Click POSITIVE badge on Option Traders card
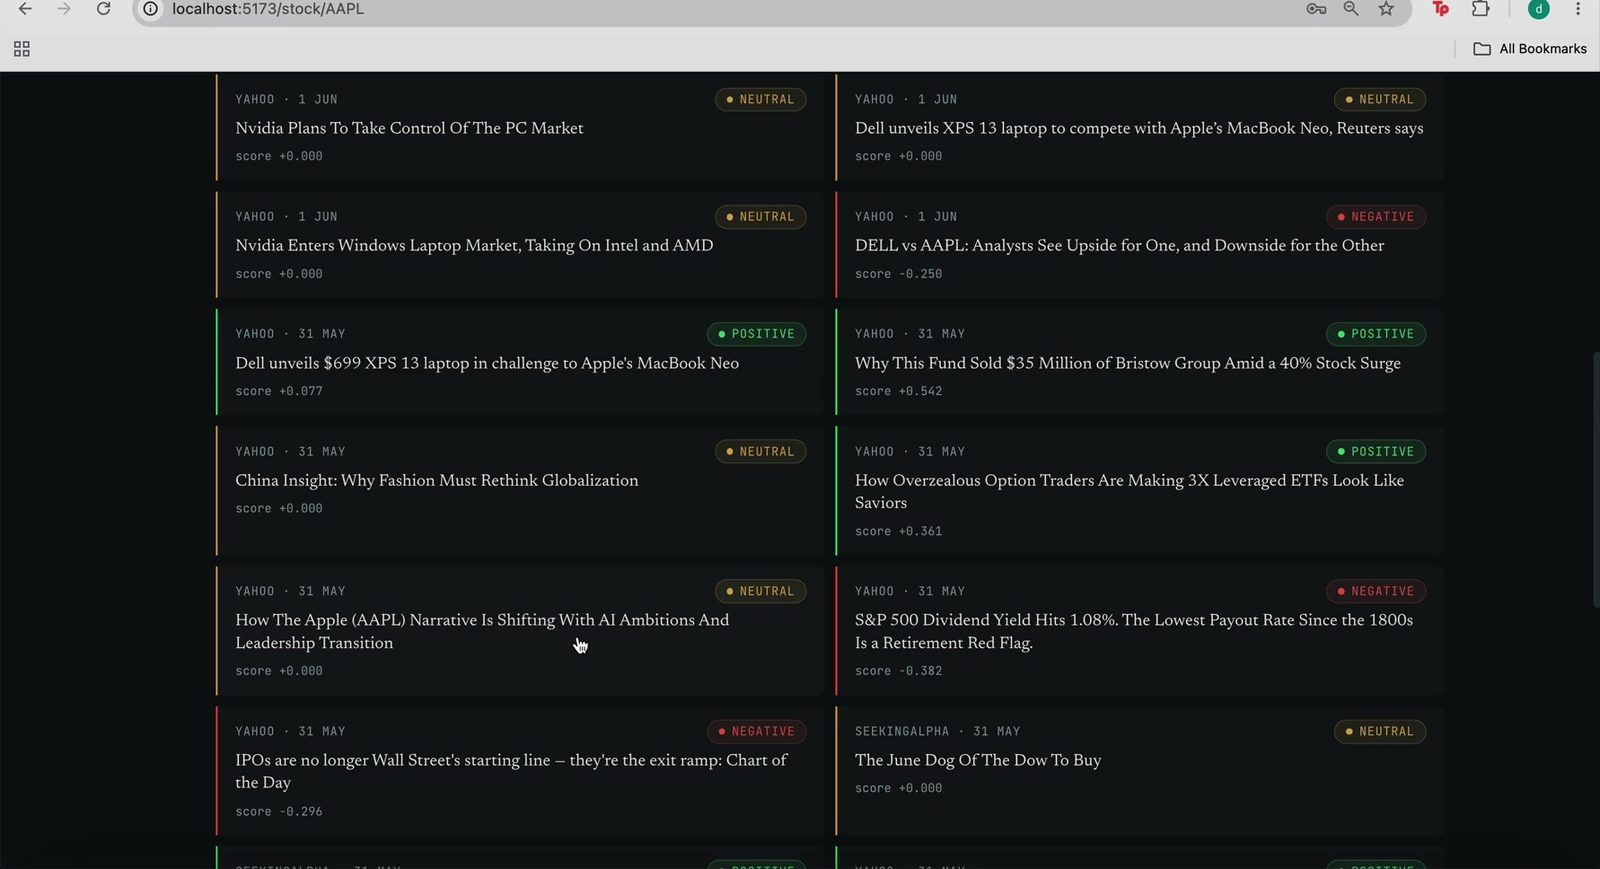This screenshot has width=1600, height=869. point(1376,452)
